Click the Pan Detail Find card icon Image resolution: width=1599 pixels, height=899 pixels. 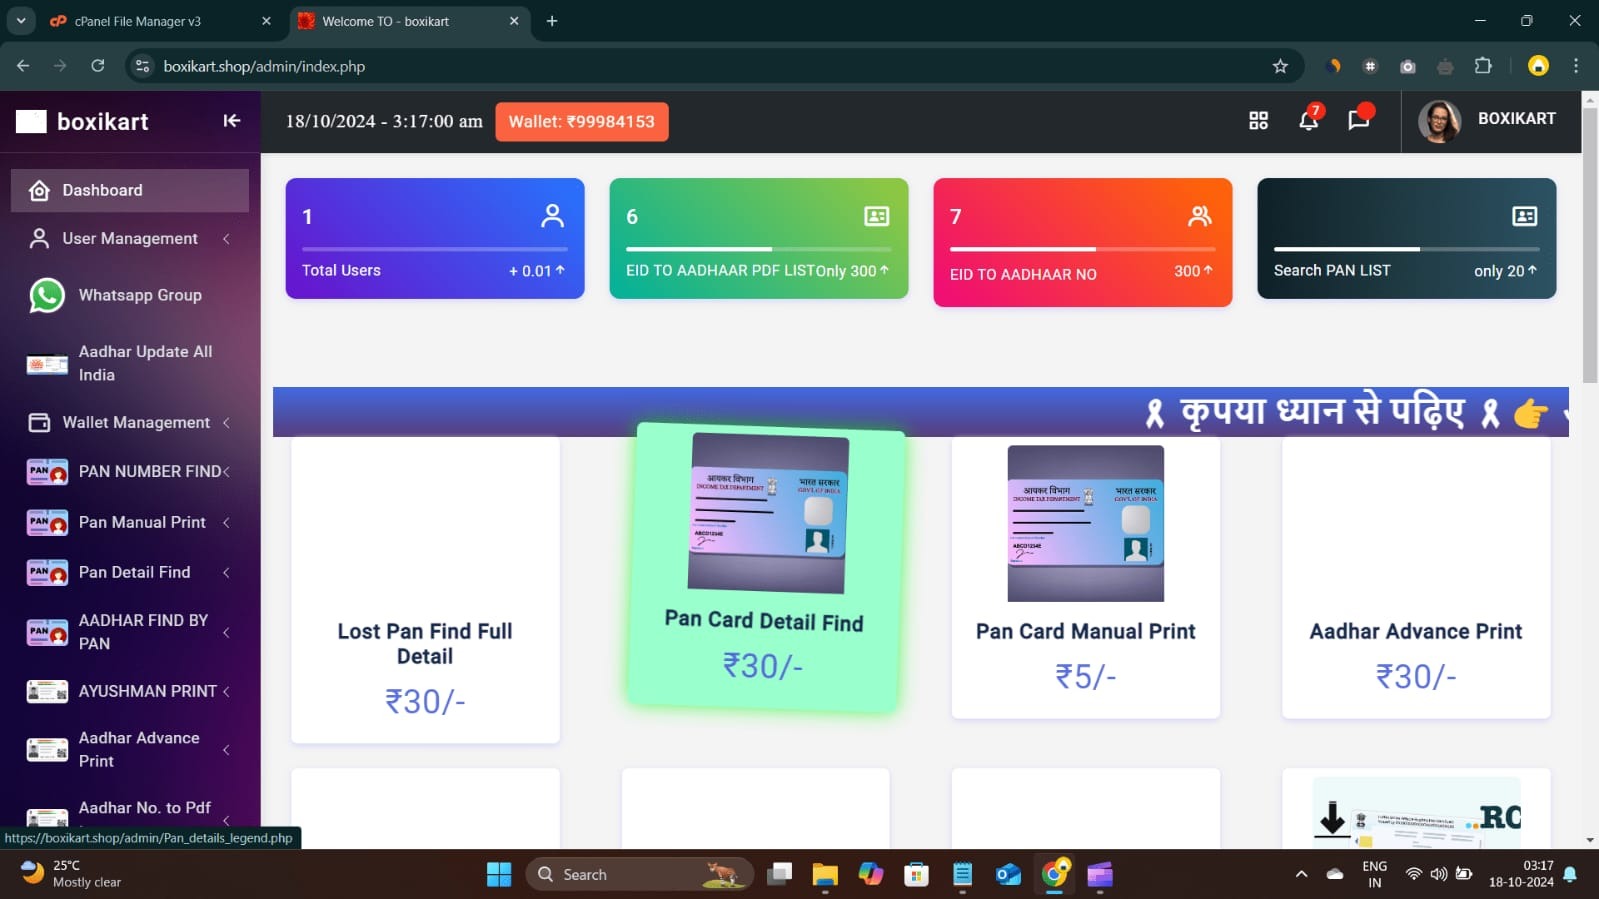47,572
